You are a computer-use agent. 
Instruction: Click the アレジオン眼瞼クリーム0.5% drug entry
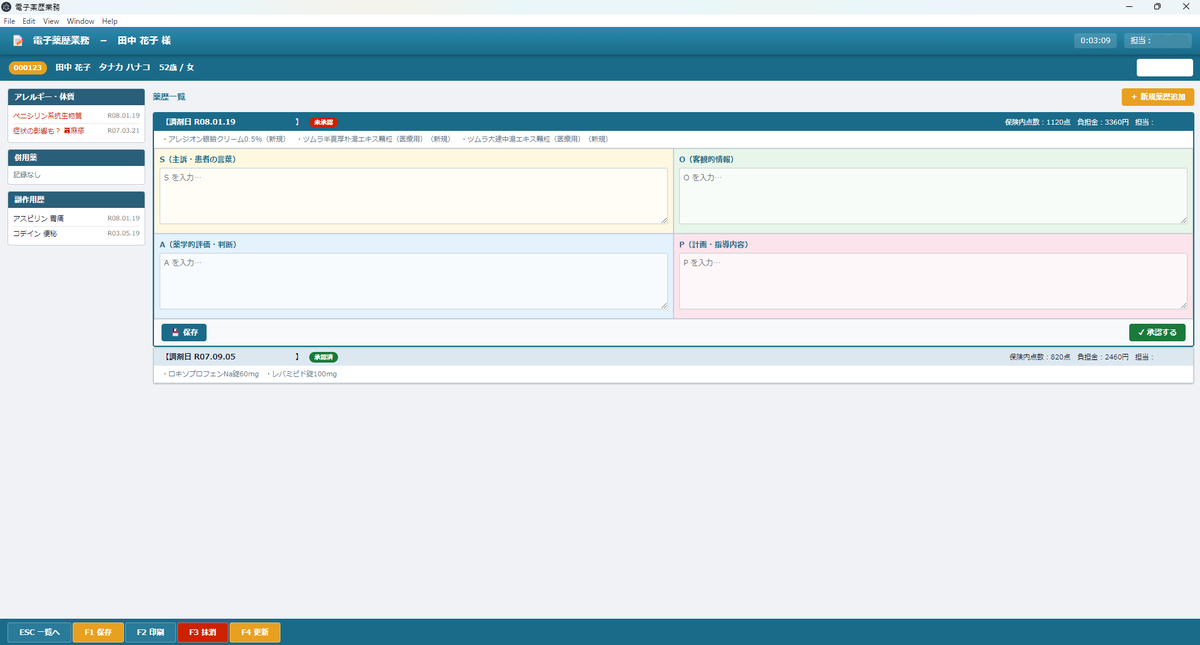225,139
